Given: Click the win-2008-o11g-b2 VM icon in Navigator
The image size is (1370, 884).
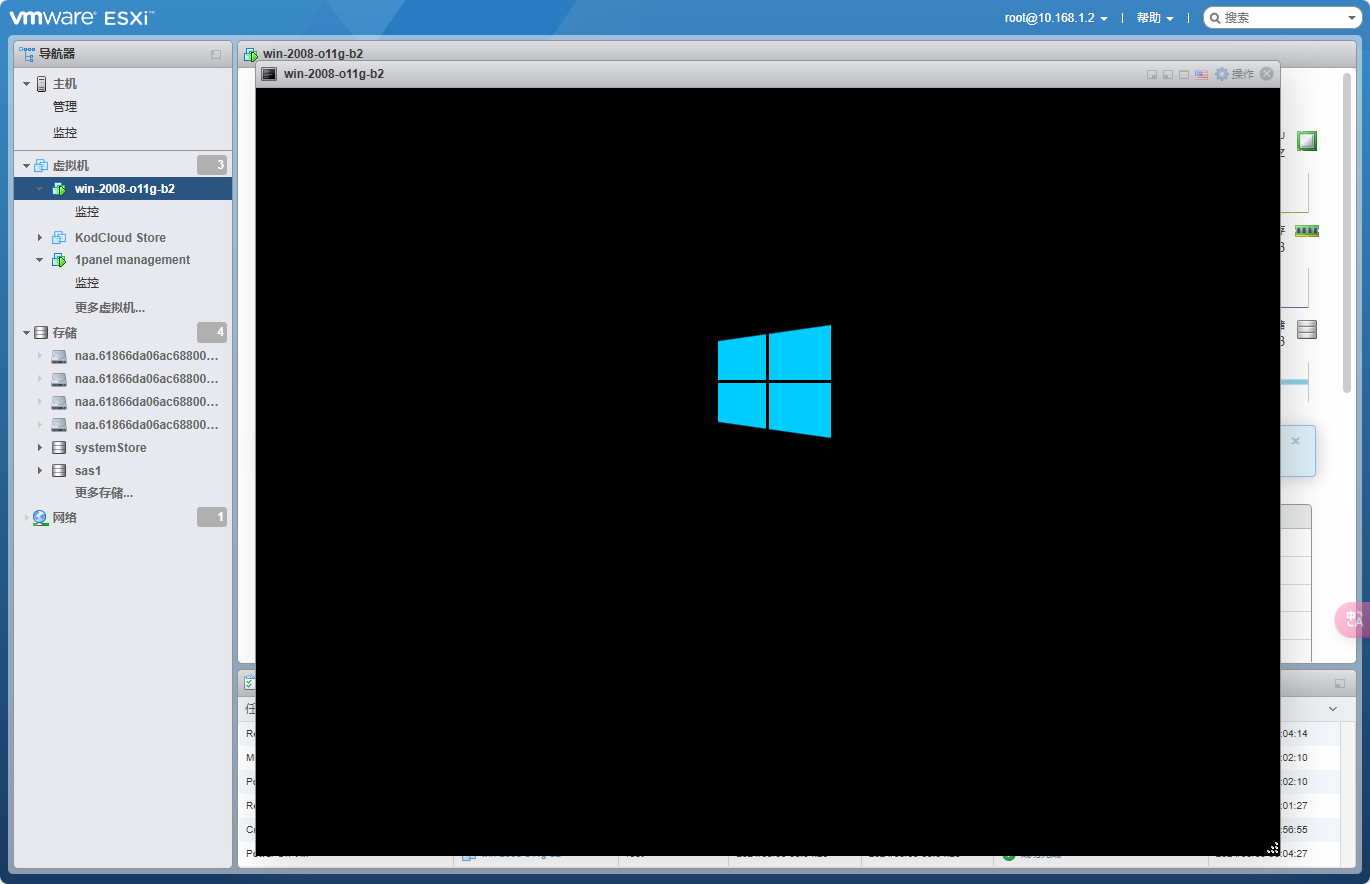Looking at the screenshot, I should pos(59,189).
